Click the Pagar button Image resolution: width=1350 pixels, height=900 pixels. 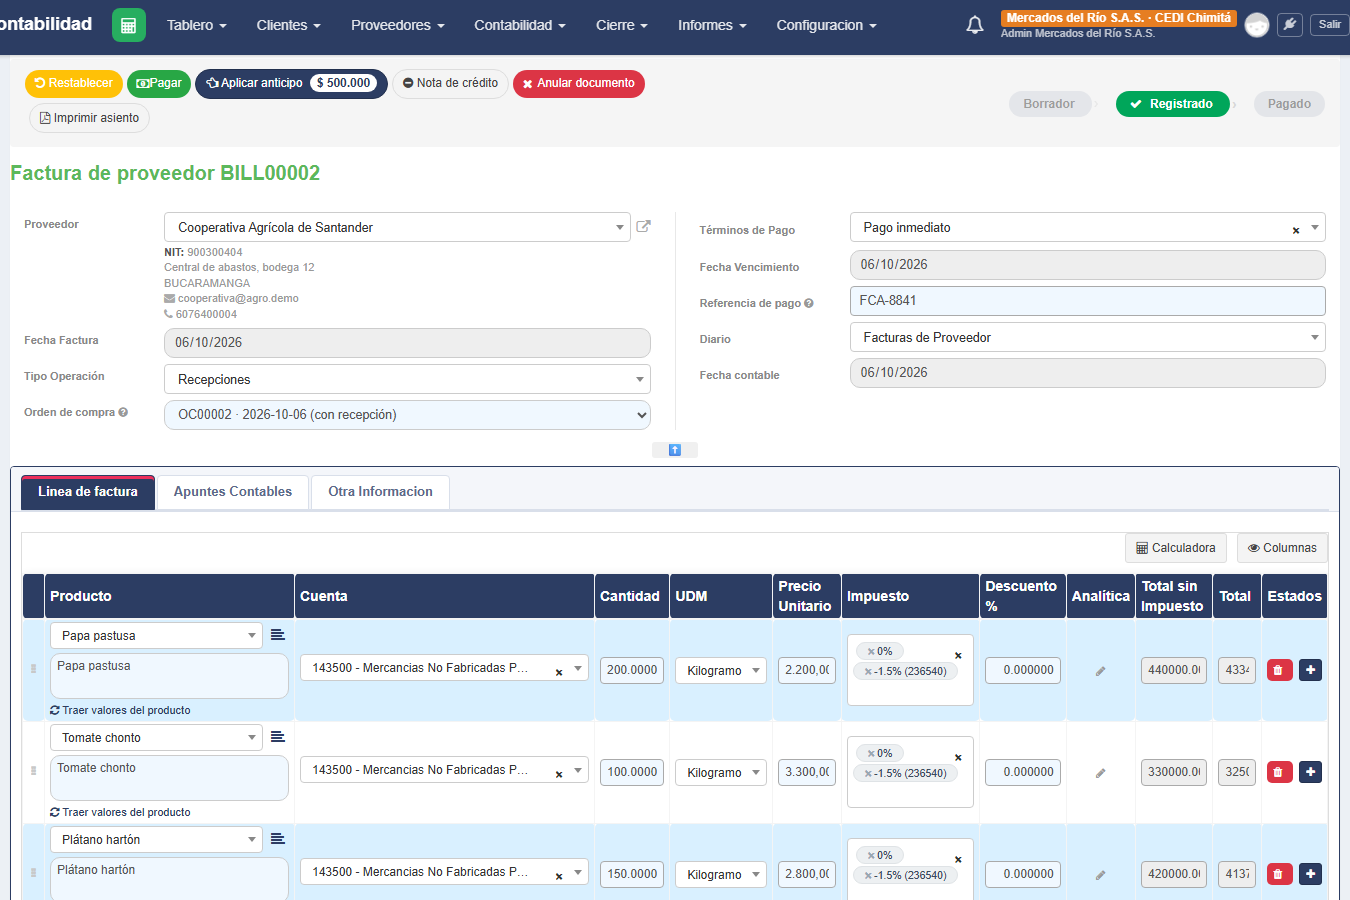[x=159, y=84]
